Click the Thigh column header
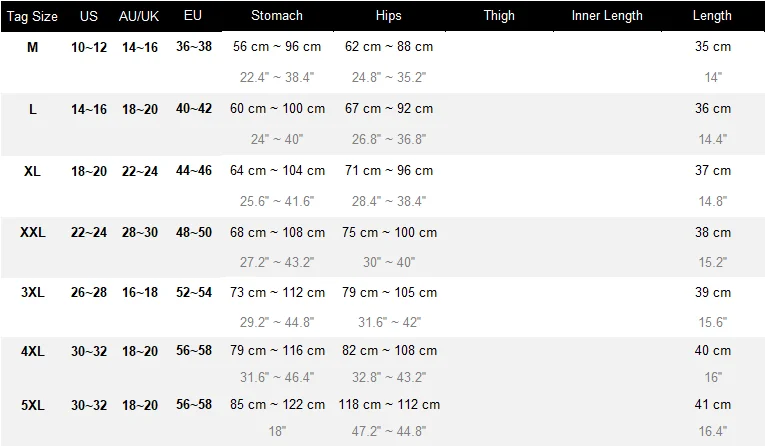The width and height of the screenshot is (765, 446). pos(499,16)
